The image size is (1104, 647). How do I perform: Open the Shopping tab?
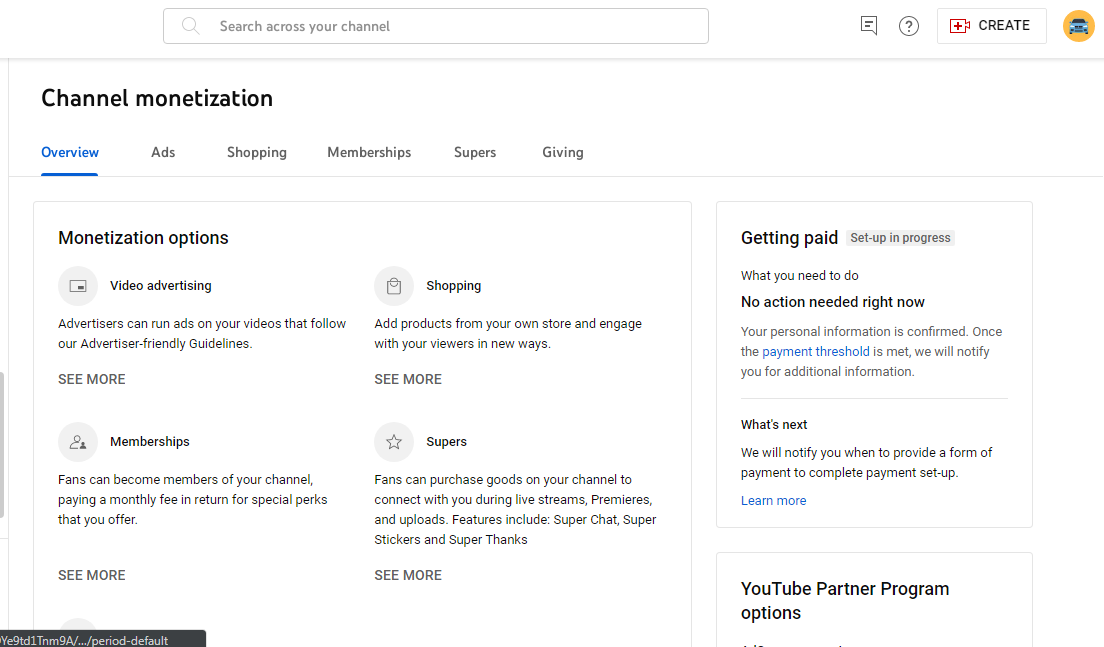[257, 153]
